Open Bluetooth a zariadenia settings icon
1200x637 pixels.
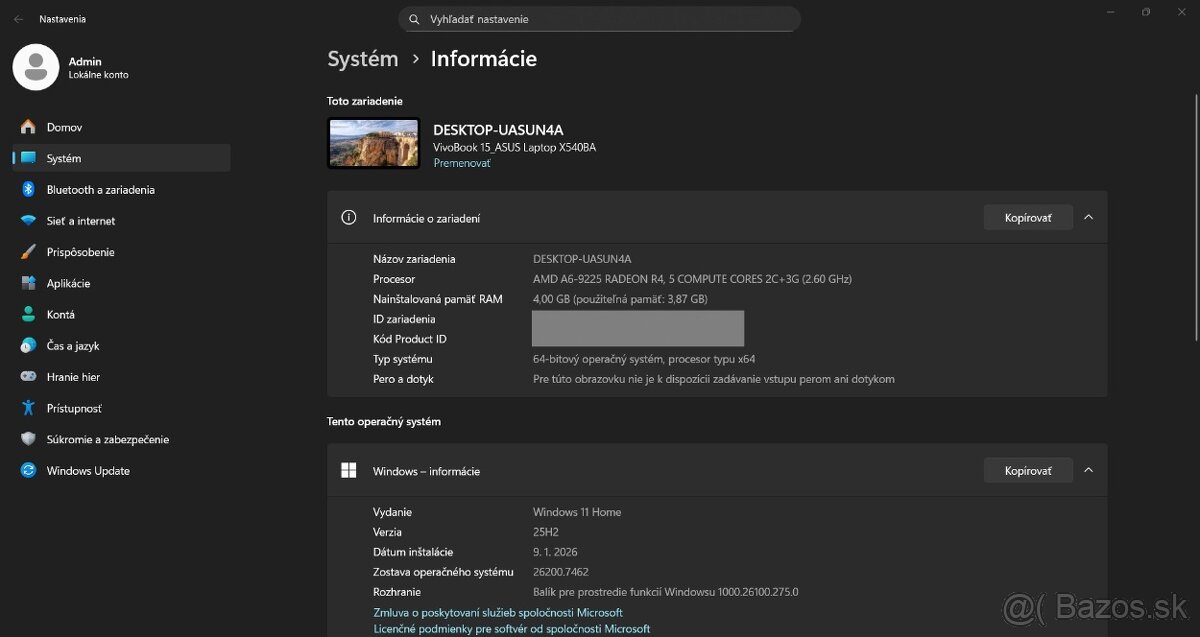(28, 190)
